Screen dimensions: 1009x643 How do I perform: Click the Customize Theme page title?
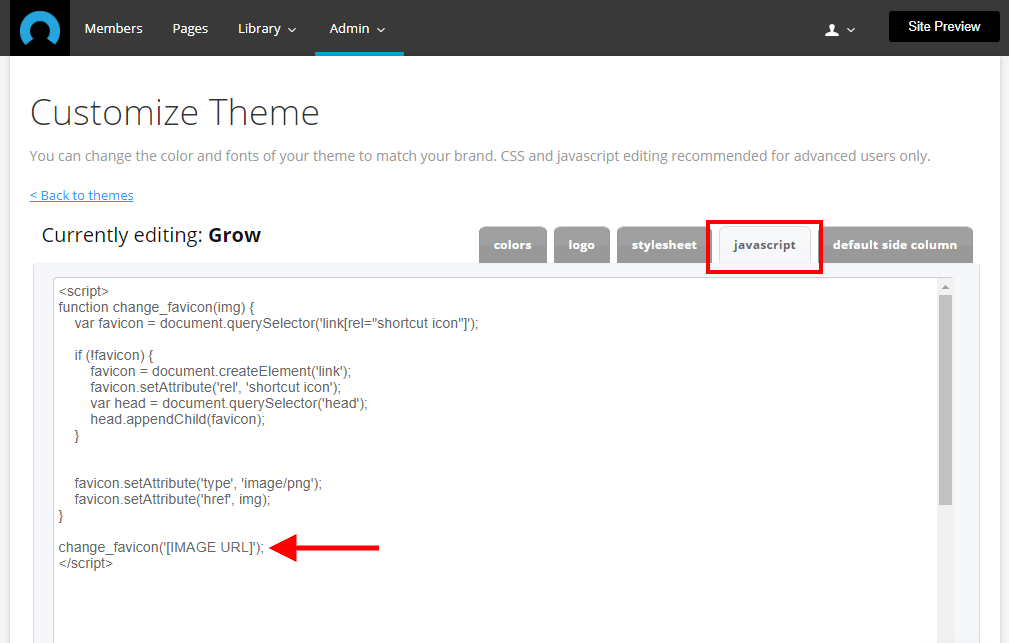point(174,113)
